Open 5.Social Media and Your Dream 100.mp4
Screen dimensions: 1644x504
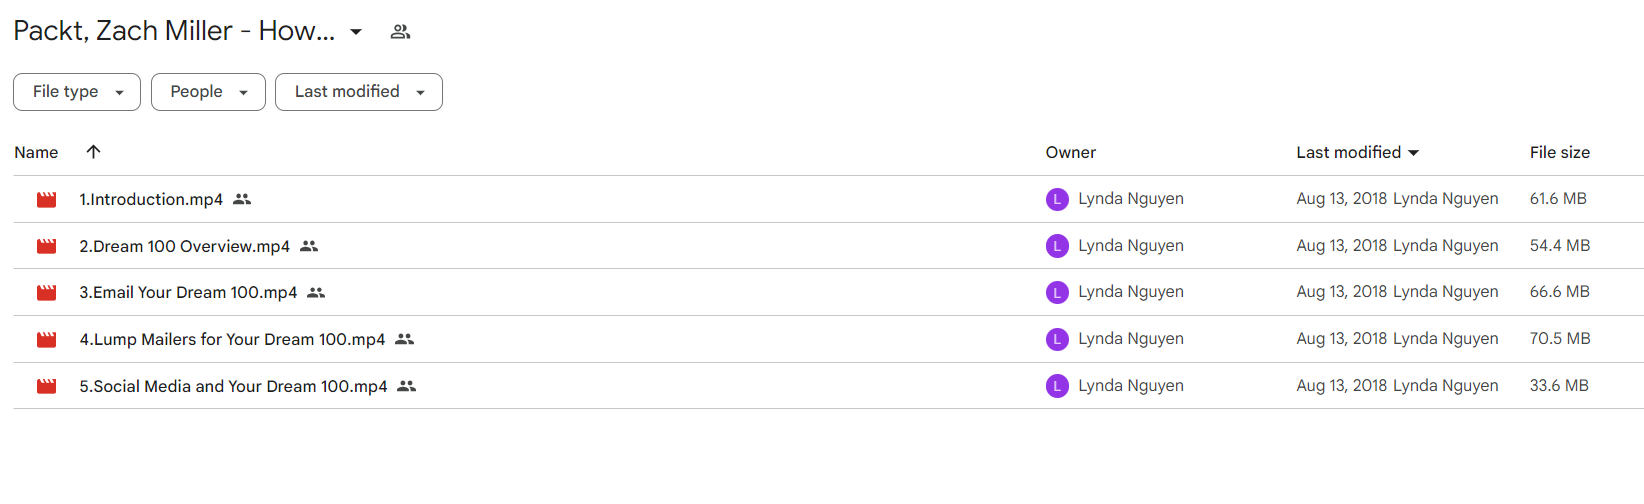(x=233, y=386)
